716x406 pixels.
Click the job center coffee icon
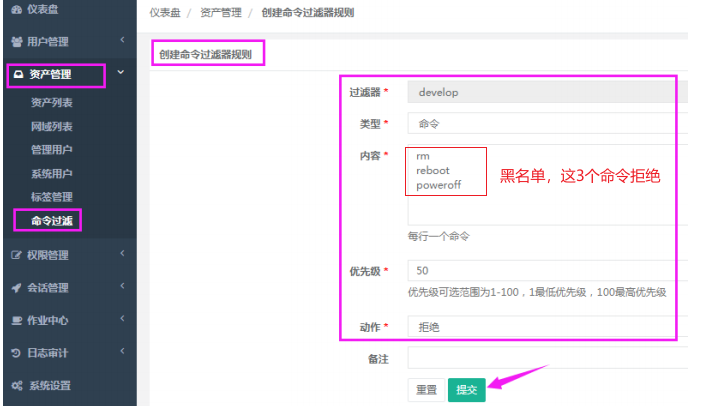[16, 321]
